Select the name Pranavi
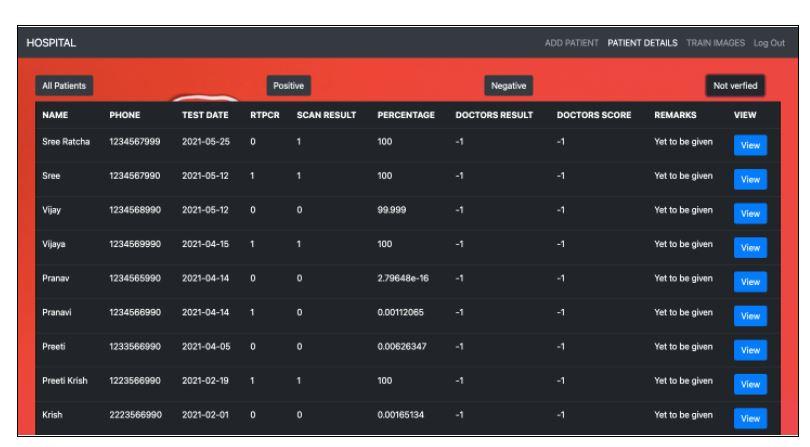The width and height of the screenshot is (810, 447). pyautogui.click(x=57, y=312)
